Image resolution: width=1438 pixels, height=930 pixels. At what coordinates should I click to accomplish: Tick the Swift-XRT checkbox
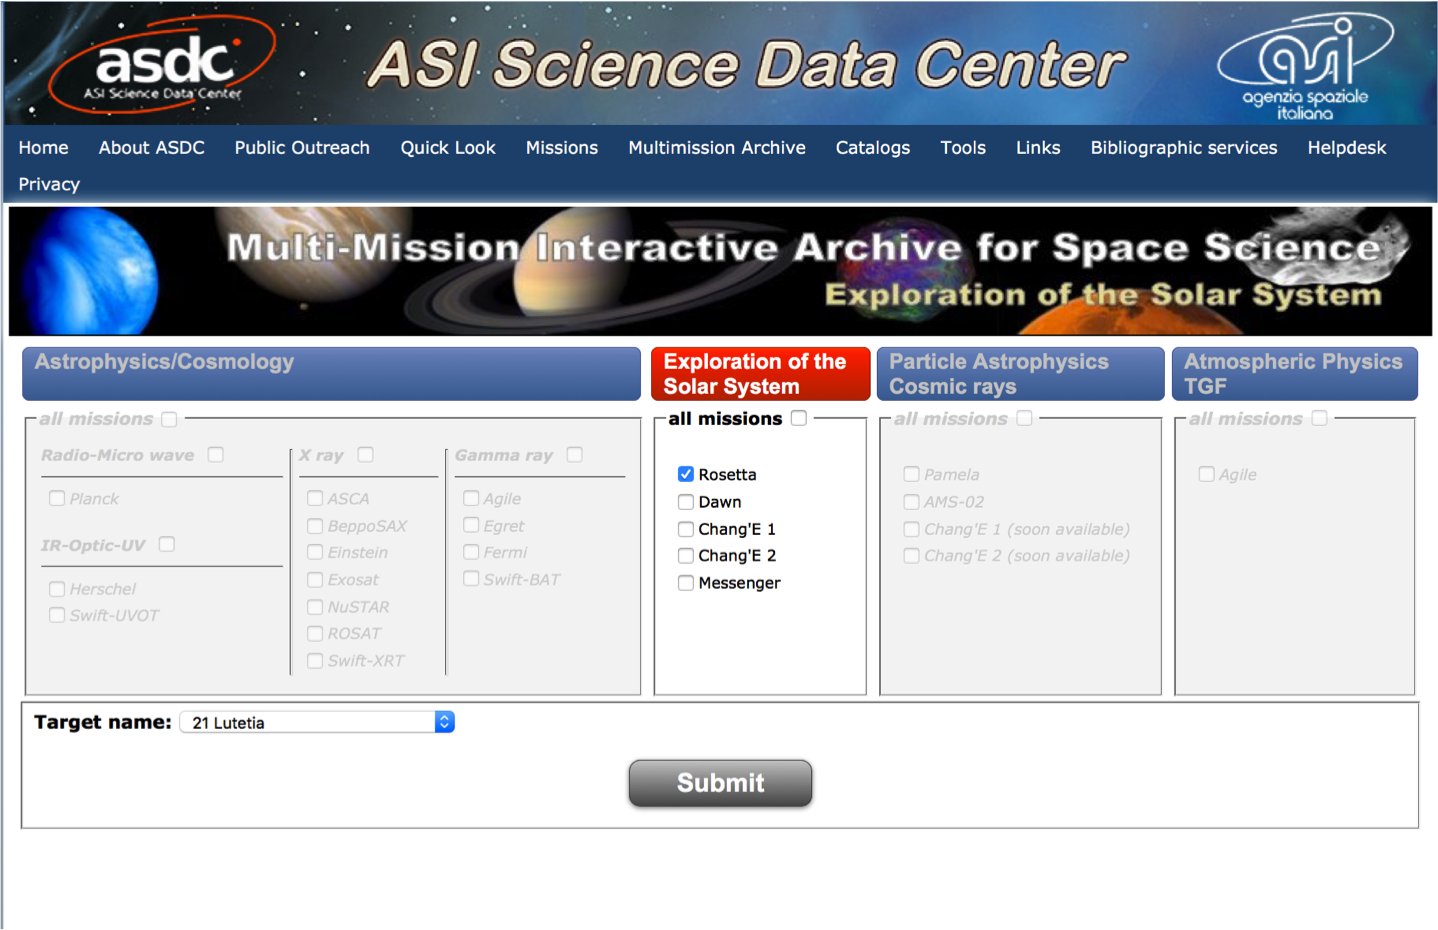click(315, 660)
